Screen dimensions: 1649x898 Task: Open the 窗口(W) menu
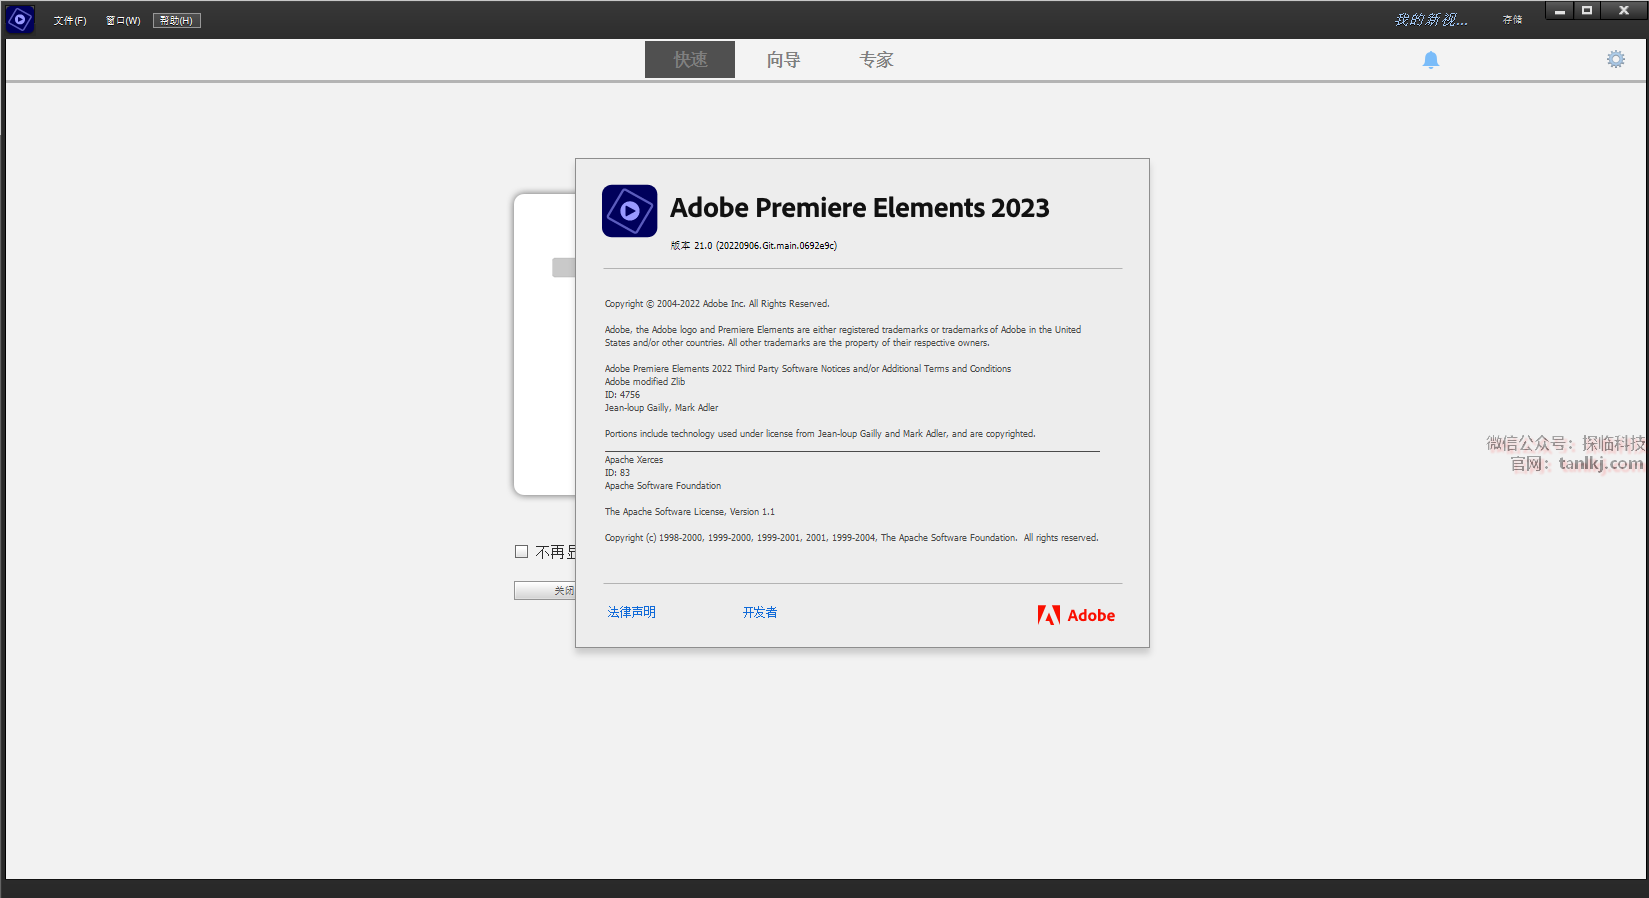[x=123, y=21]
